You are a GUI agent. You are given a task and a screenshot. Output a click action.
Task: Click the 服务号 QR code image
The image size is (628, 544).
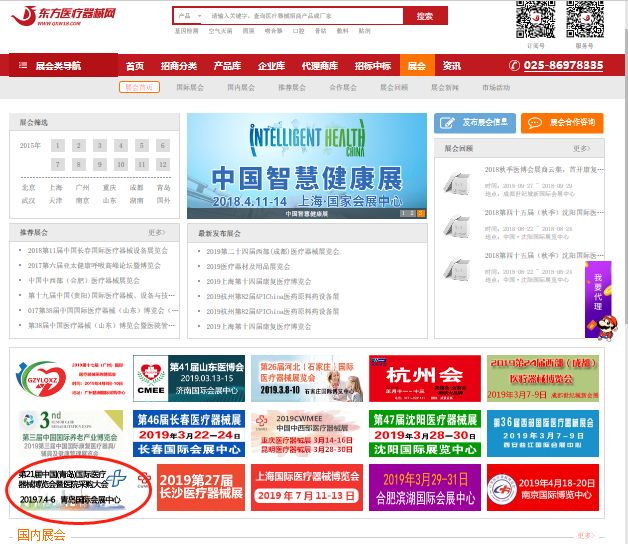(584, 19)
